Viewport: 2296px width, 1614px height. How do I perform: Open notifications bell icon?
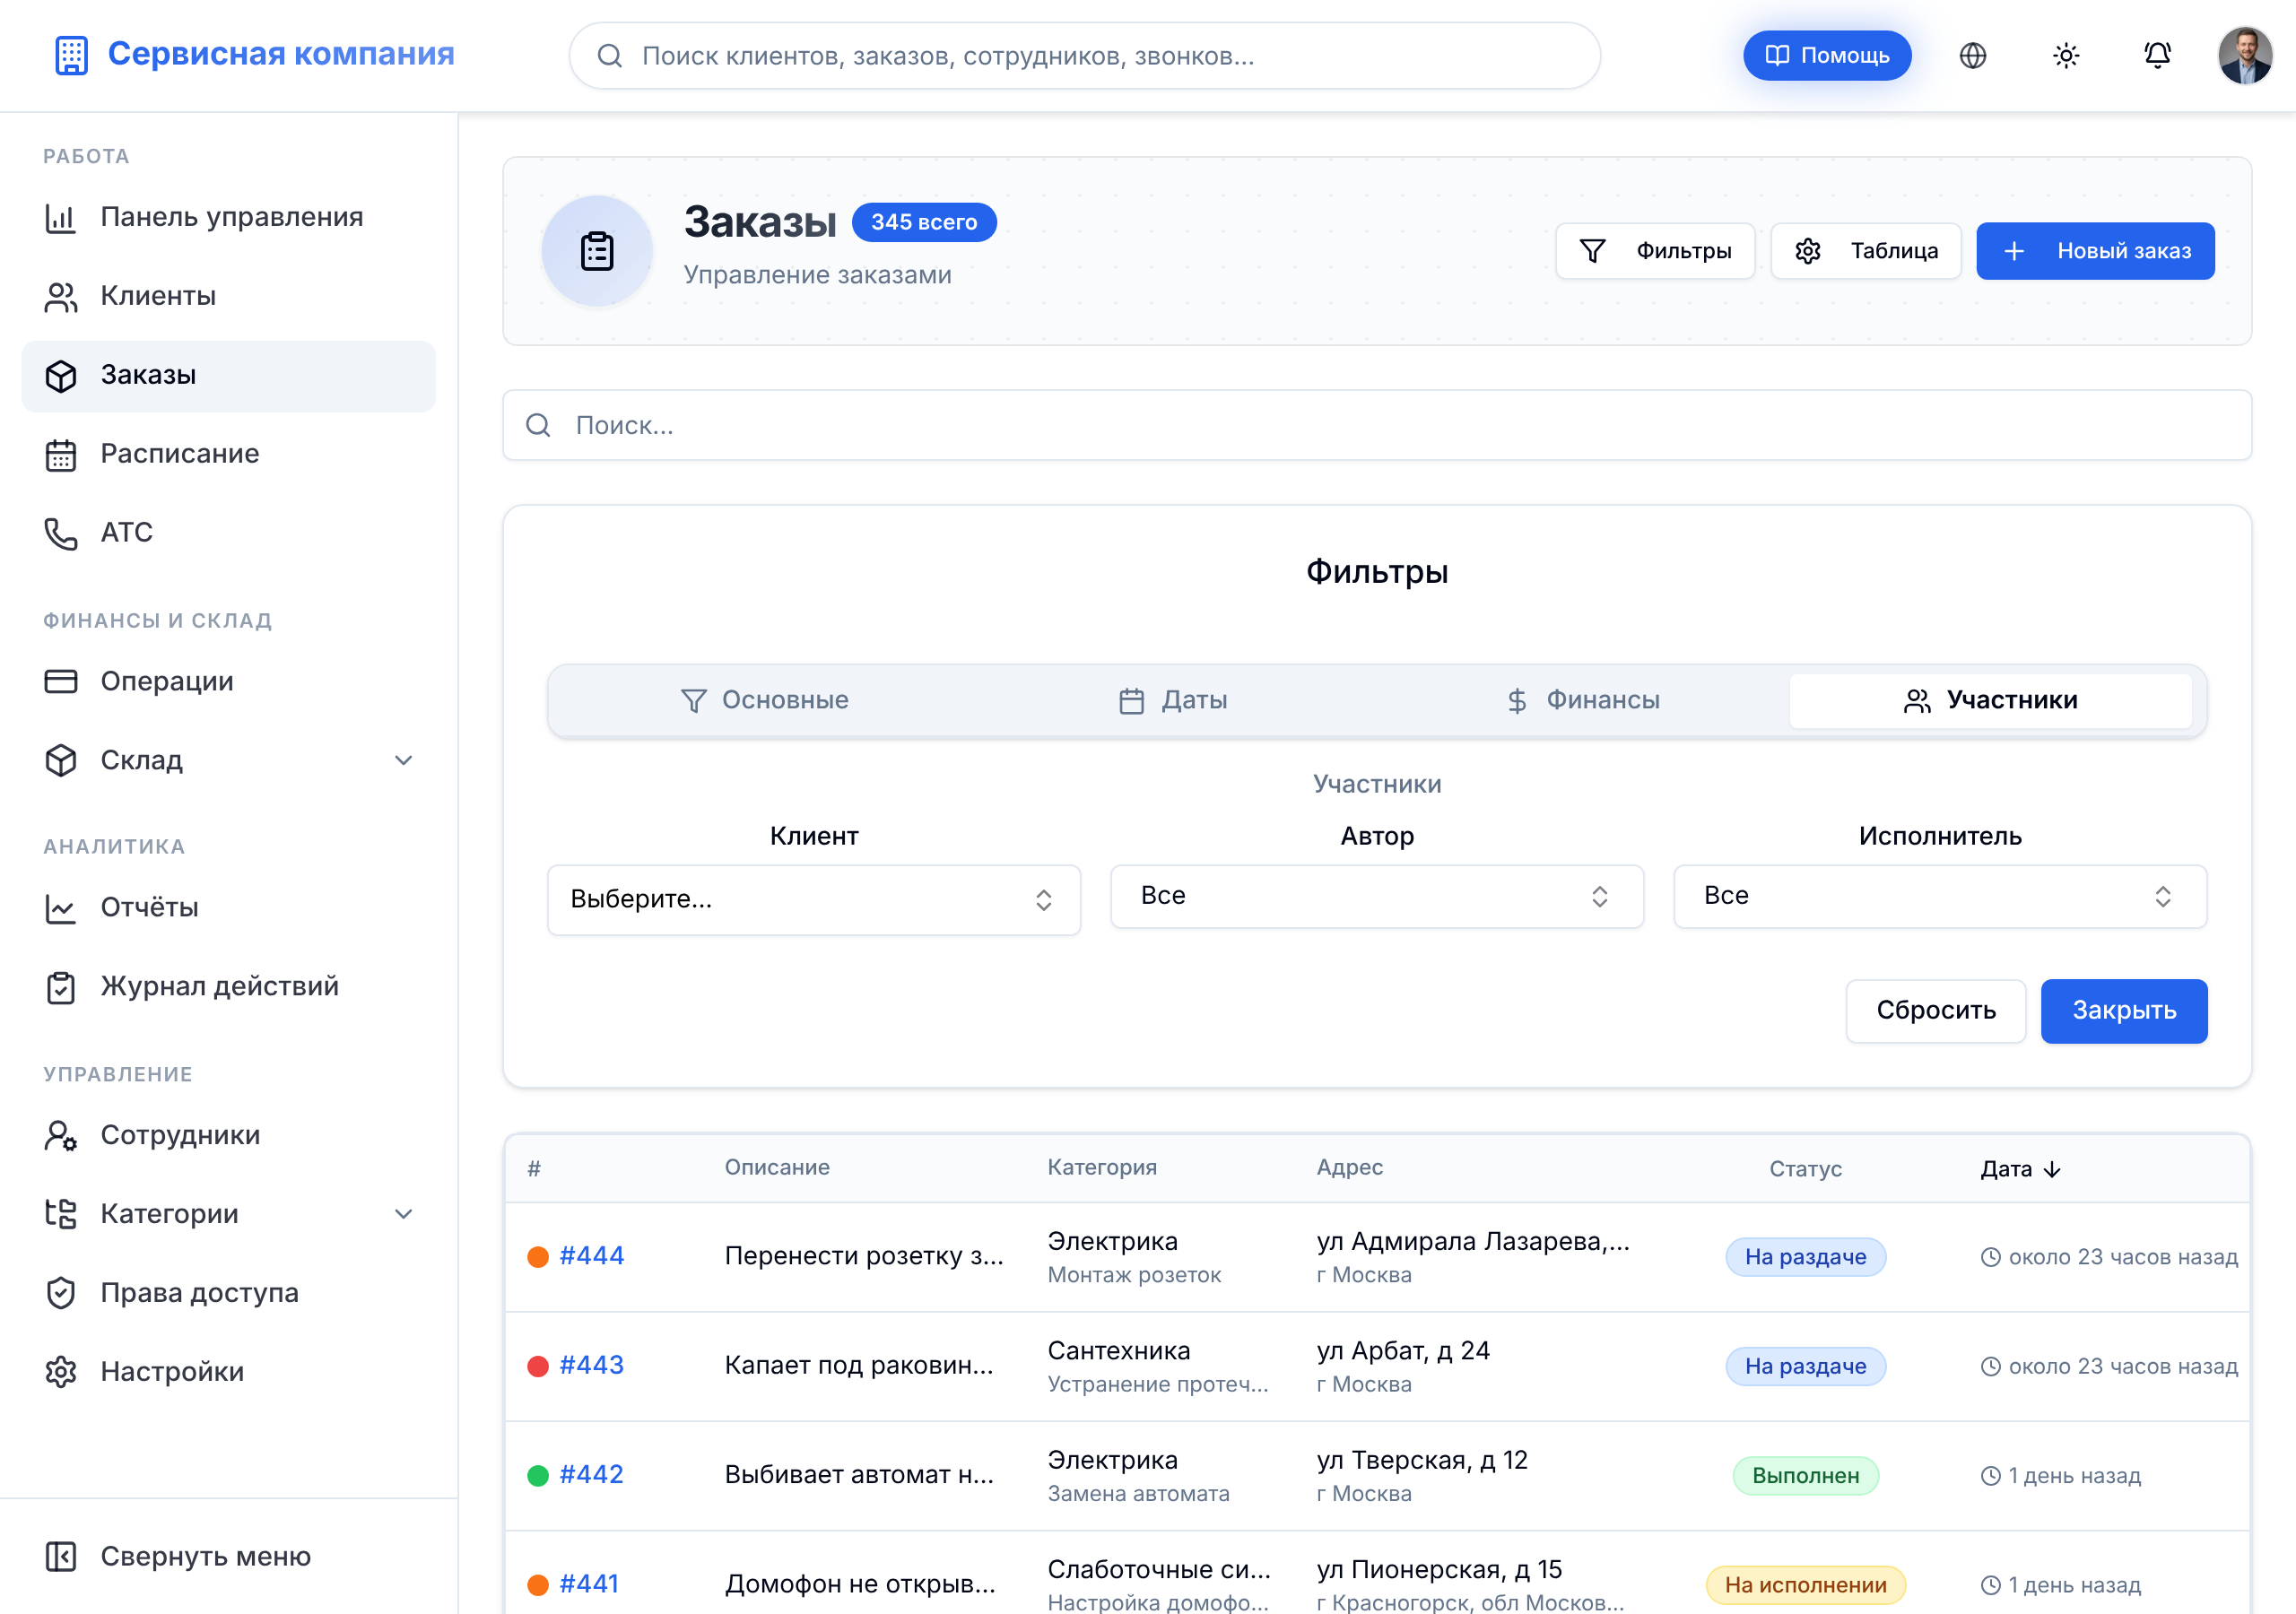2158,56
